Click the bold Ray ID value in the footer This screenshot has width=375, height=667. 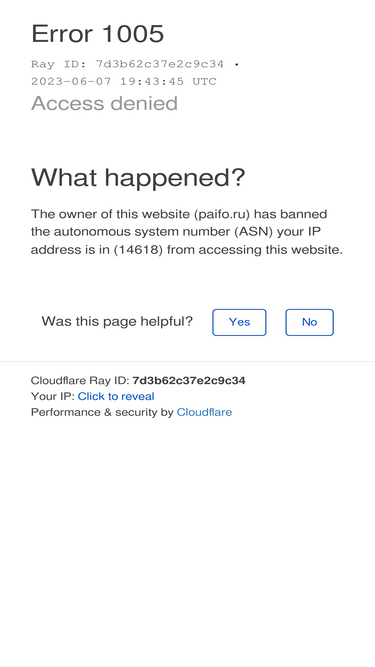coord(189,380)
